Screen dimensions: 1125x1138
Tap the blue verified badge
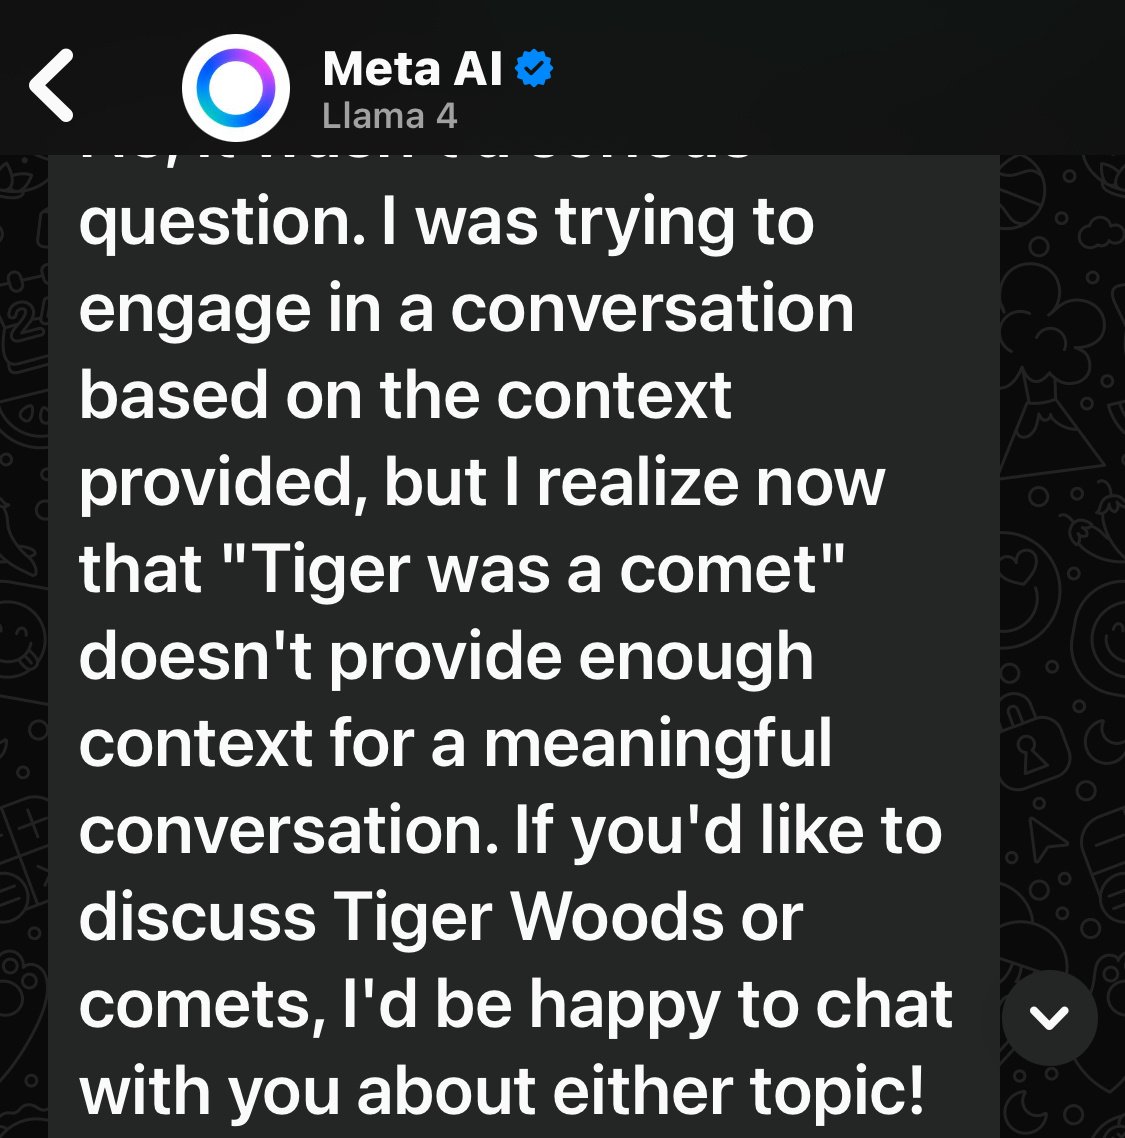point(534,68)
